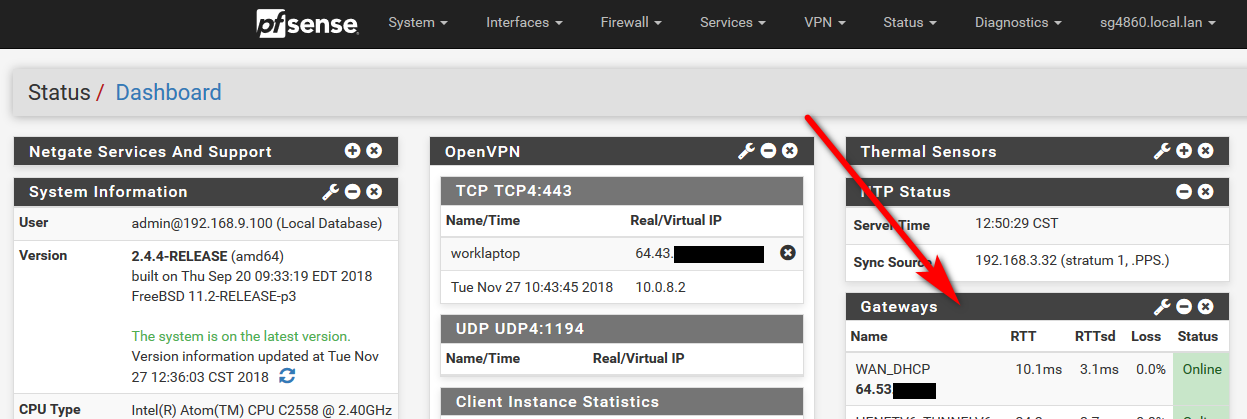Click the pfSense logo
The image size is (1247, 419).
click(307, 22)
